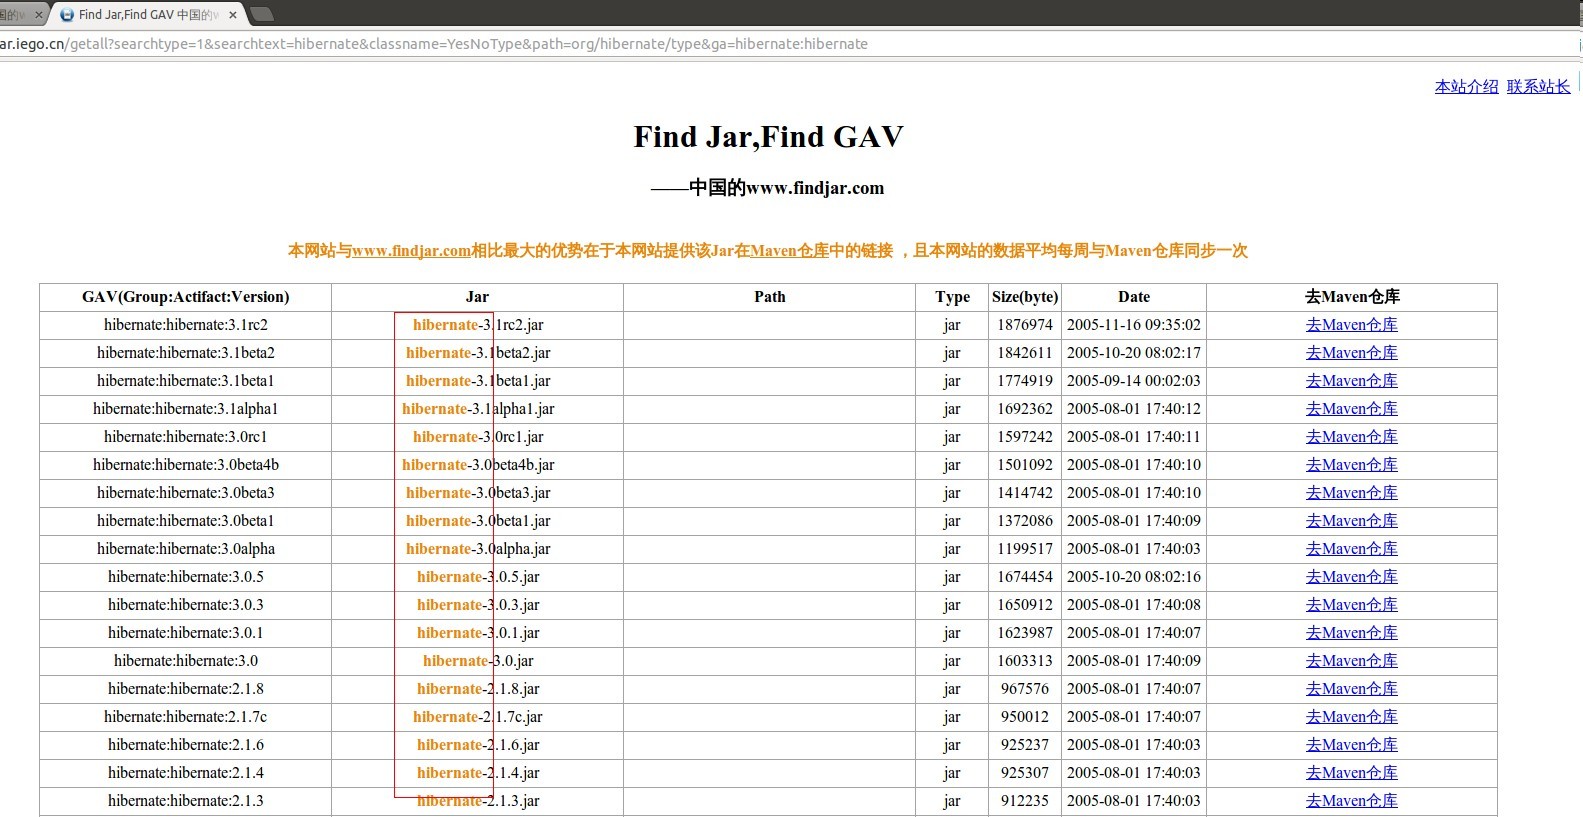Open the hibernate-3.0.5.jar link
This screenshot has height=817, width=1583.
[x=478, y=577]
